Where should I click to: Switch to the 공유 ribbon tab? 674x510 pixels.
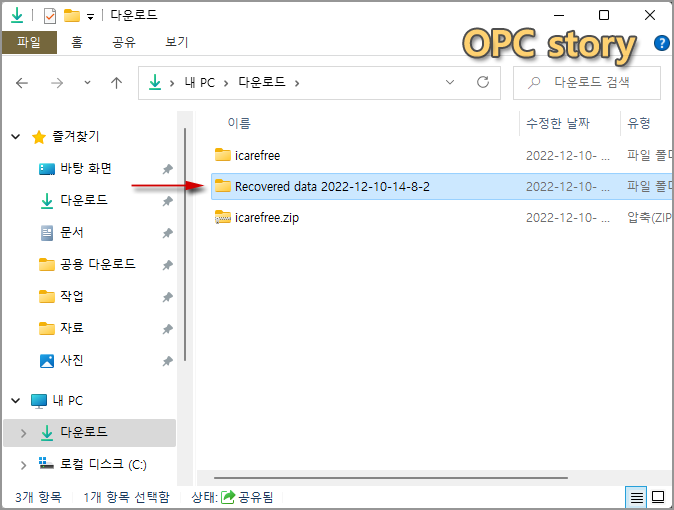pyautogui.click(x=124, y=42)
